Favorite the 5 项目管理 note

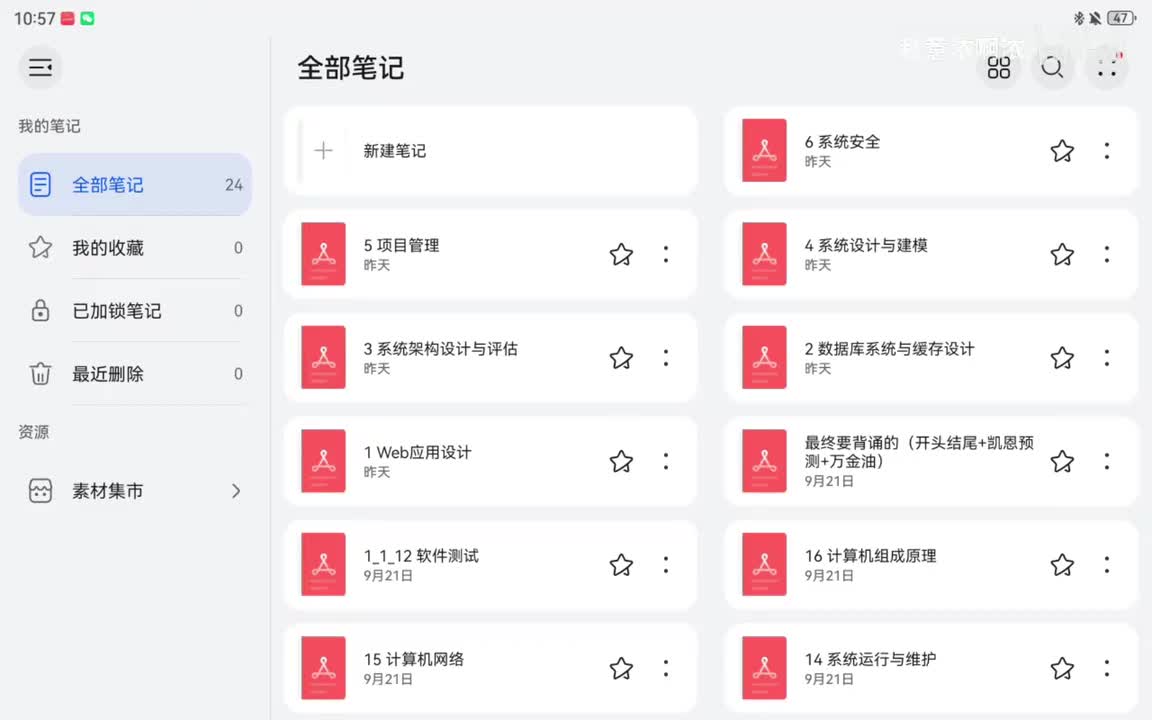pos(621,254)
